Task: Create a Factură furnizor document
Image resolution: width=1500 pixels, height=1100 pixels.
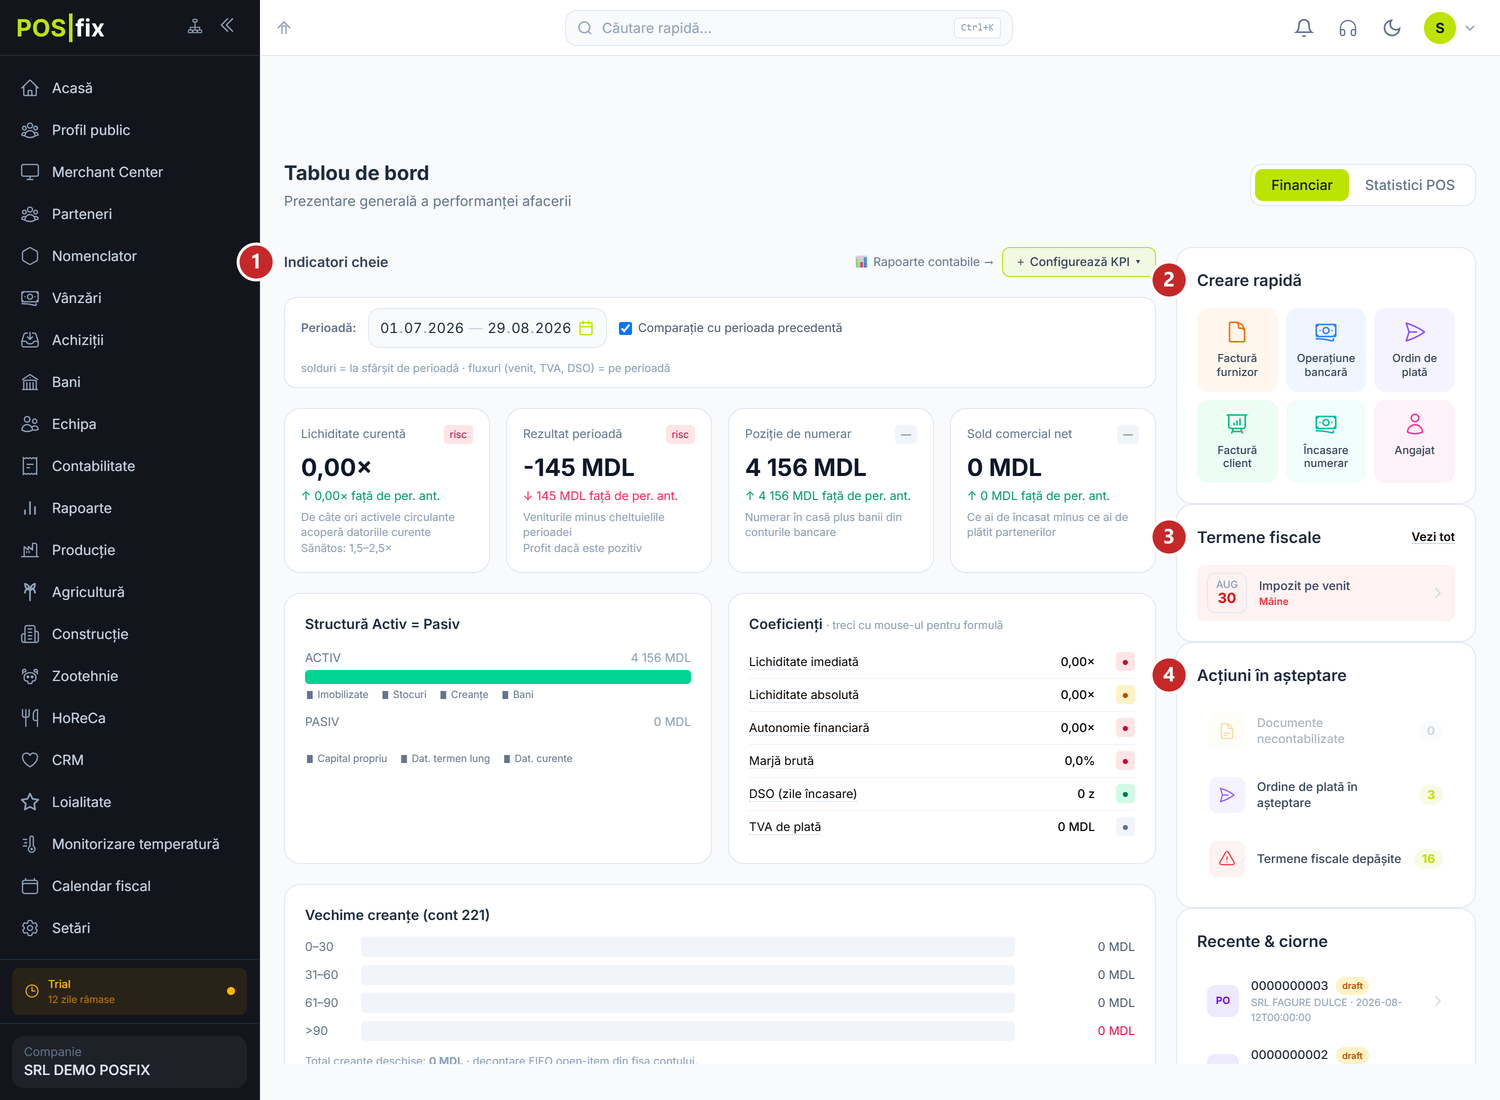Action: click(1237, 349)
